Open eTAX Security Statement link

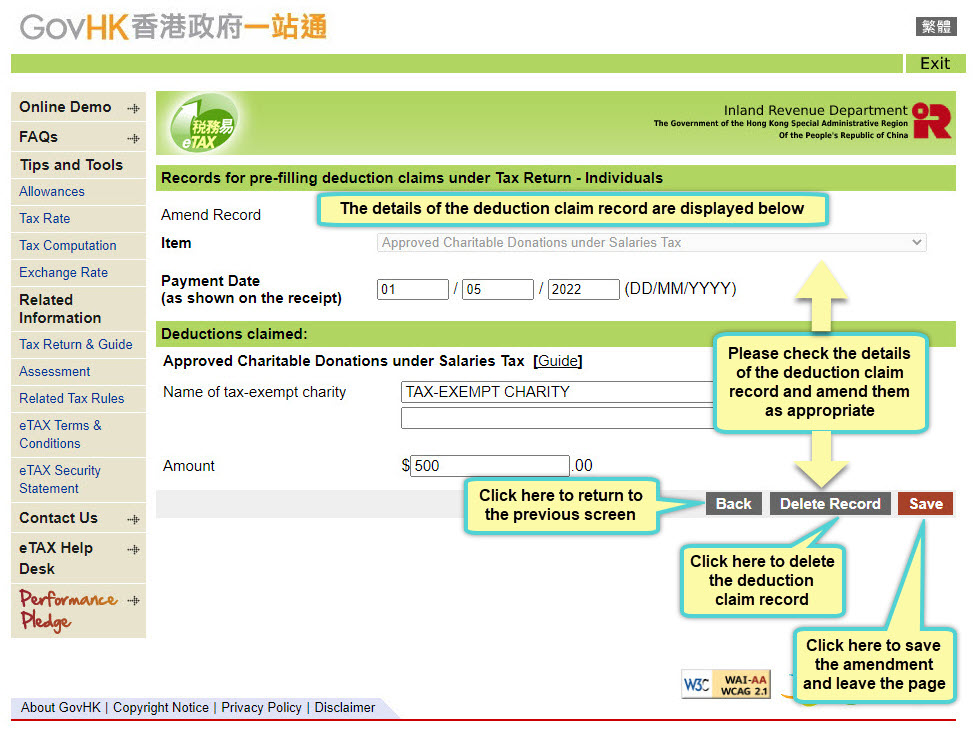[x=60, y=479]
